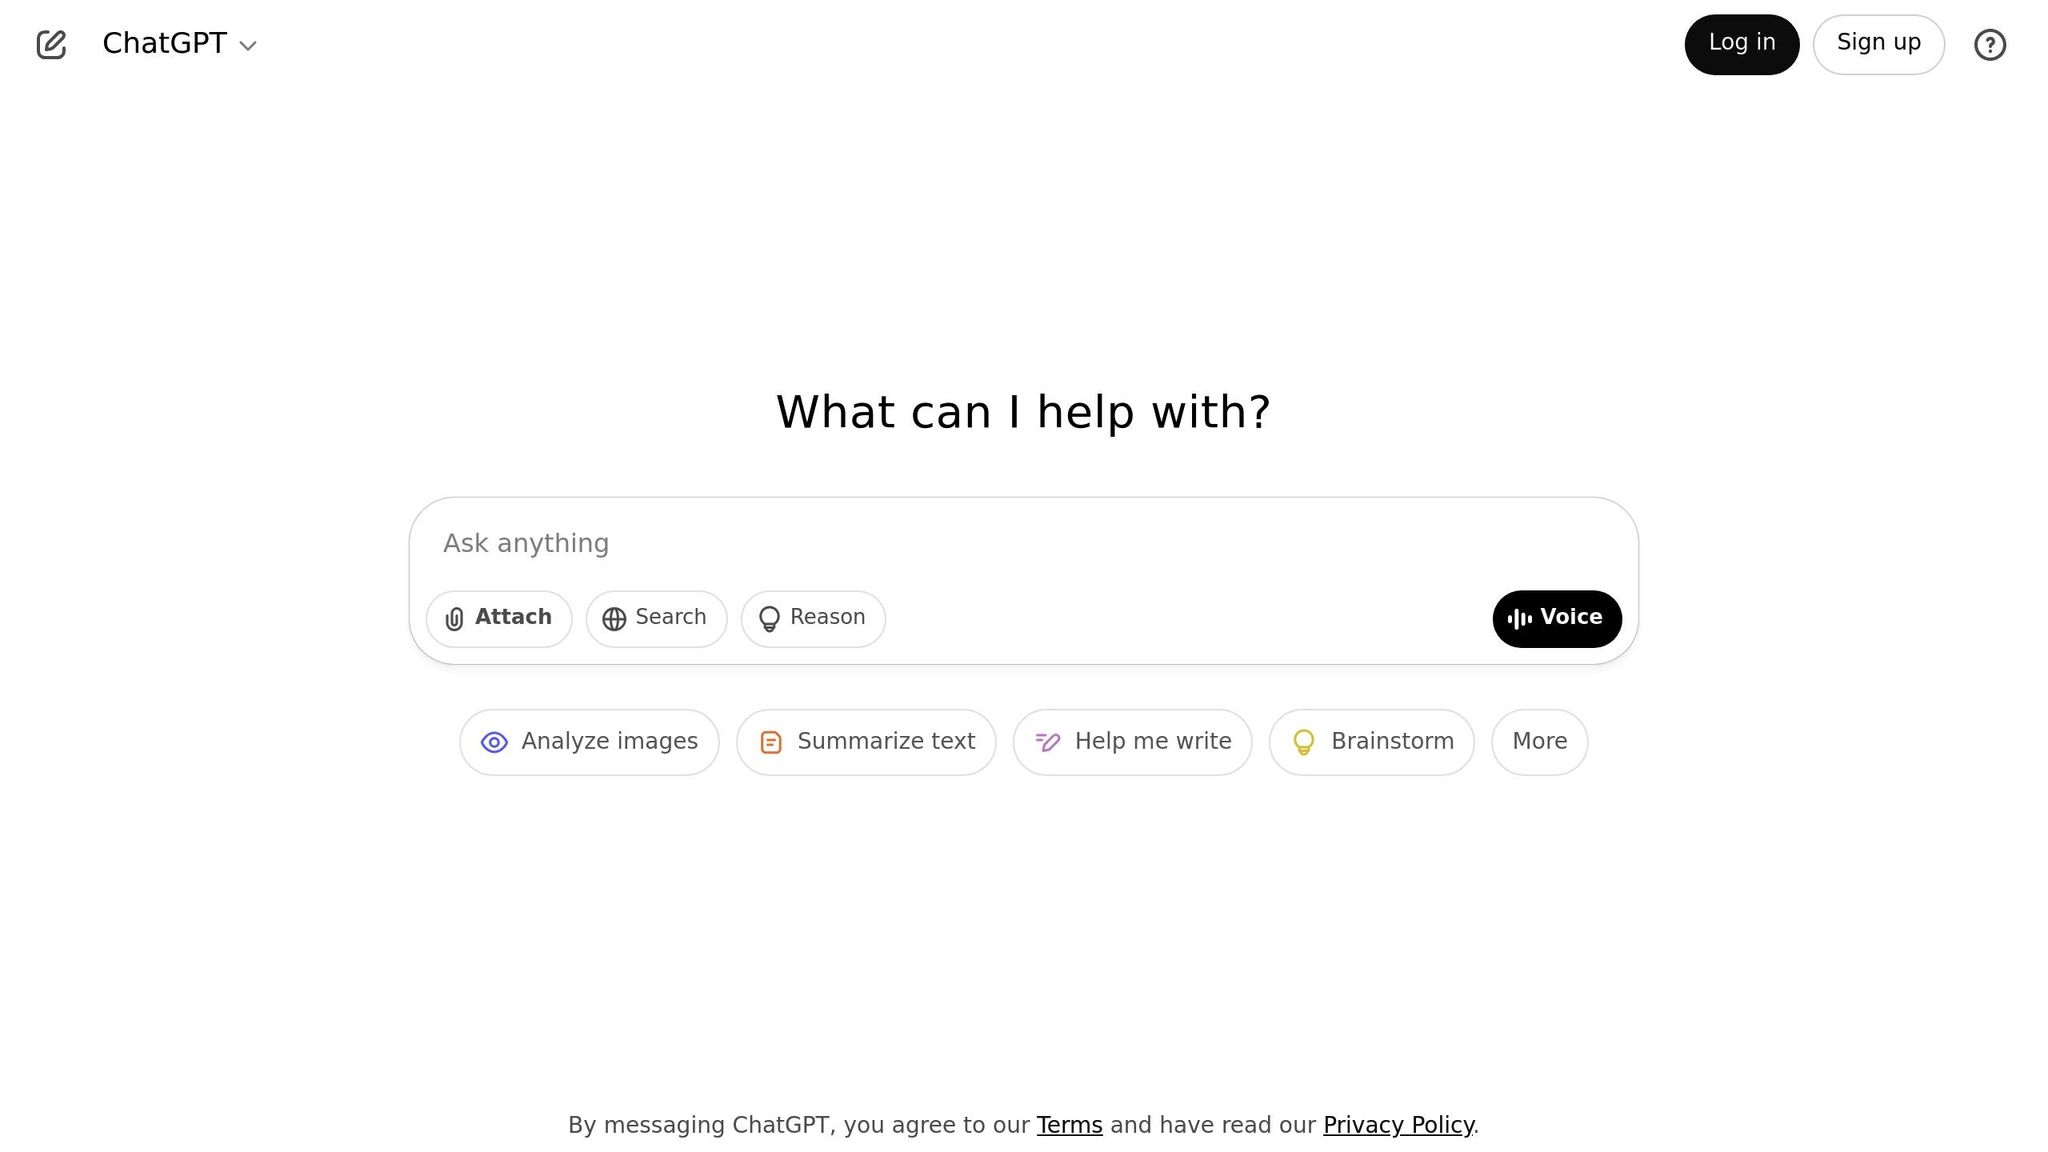The height and width of the screenshot is (1152, 2048).
Task: Expand the ChatGPT model dropdown
Action: pyautogui.click(x=180, y=44)
